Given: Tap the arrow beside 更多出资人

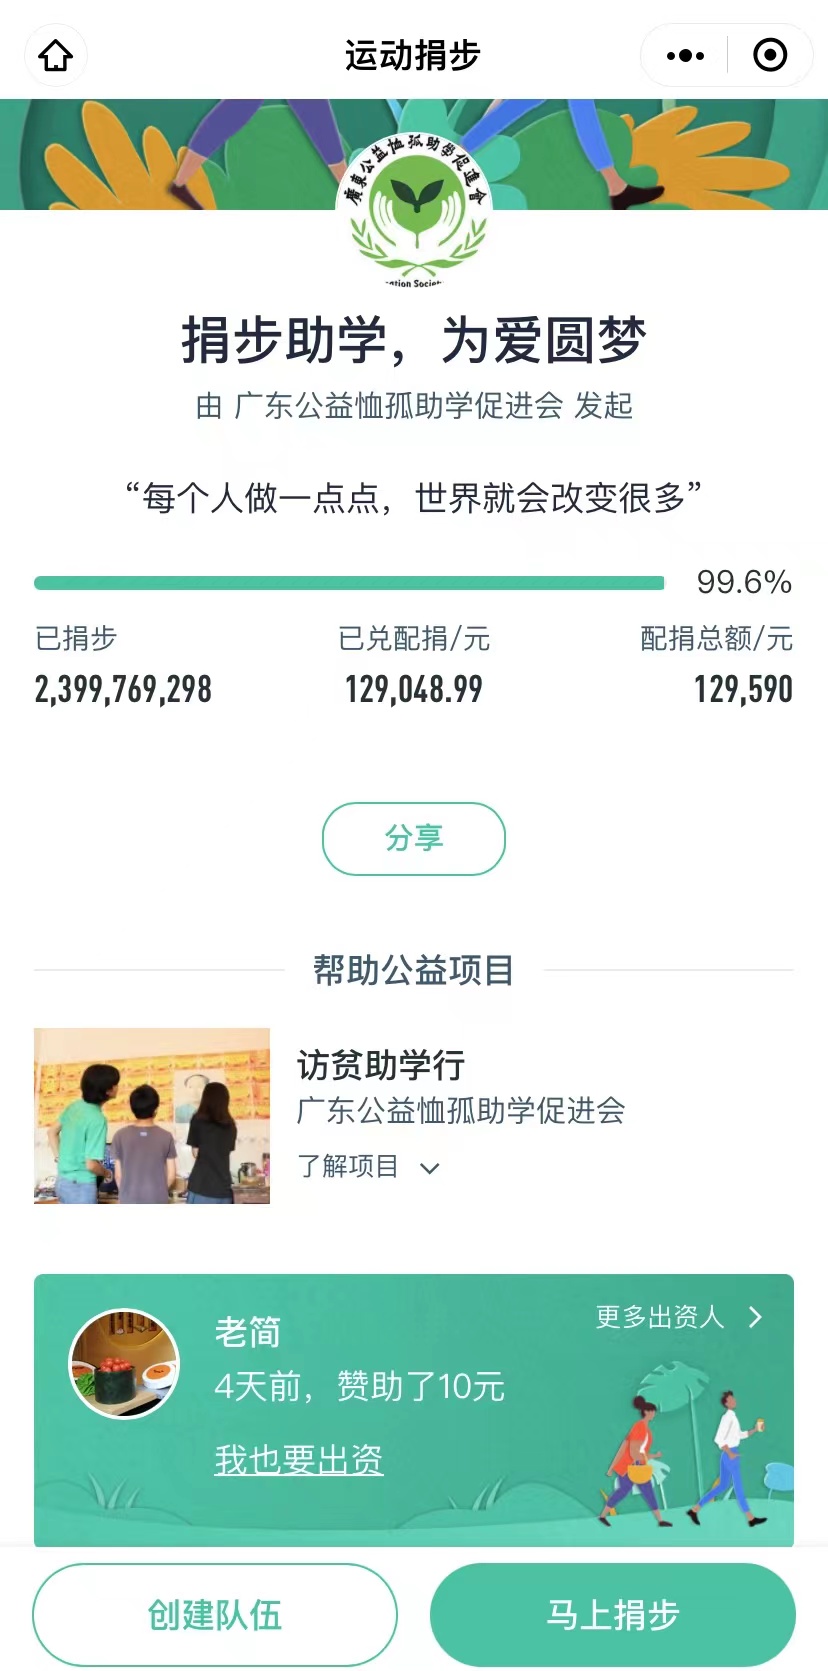Looking at the screenshot, I should (756, 1317).
